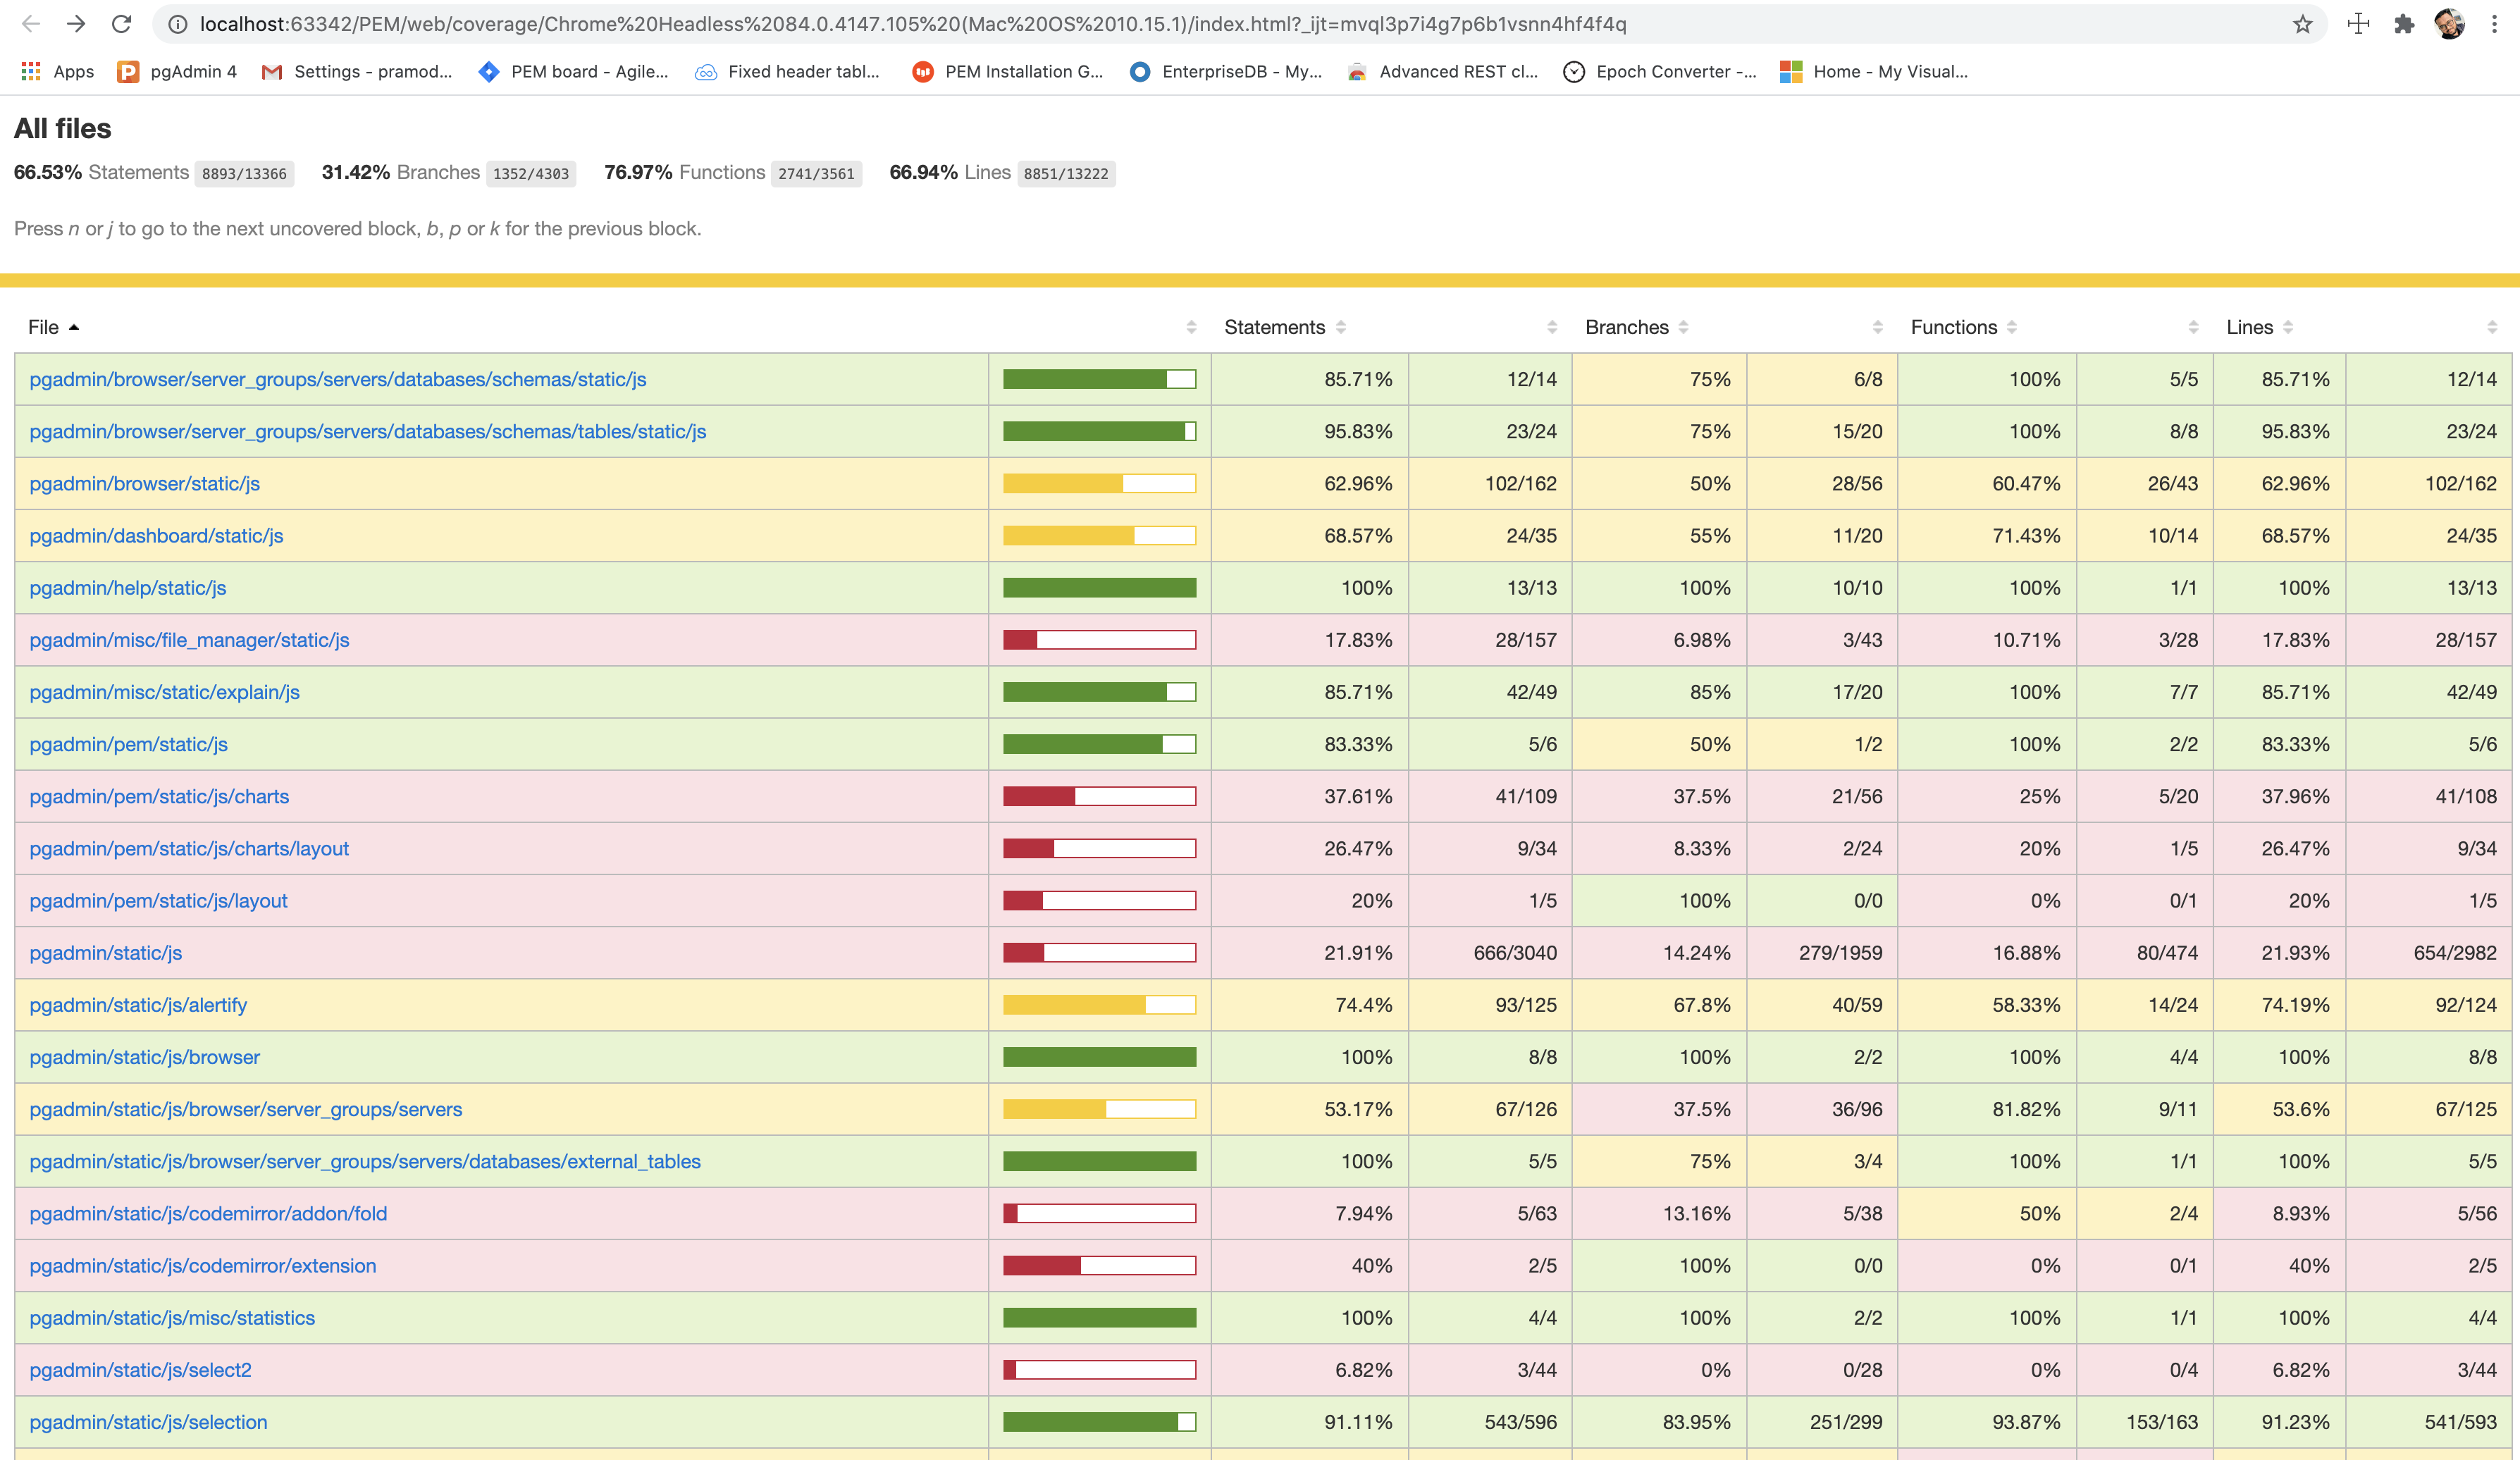Reload the coverage report page
This screenshot has width=2520, height=1460.
121,24
